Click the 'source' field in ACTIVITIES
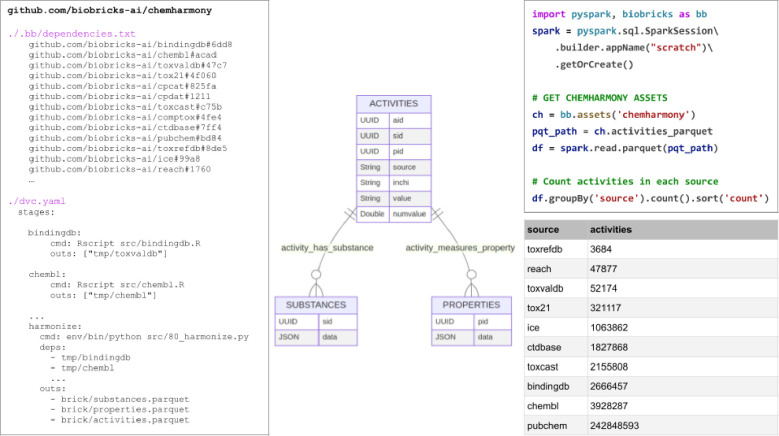This screenshot has height=436, width=779. pyautogui.click(x=410, y=167)
